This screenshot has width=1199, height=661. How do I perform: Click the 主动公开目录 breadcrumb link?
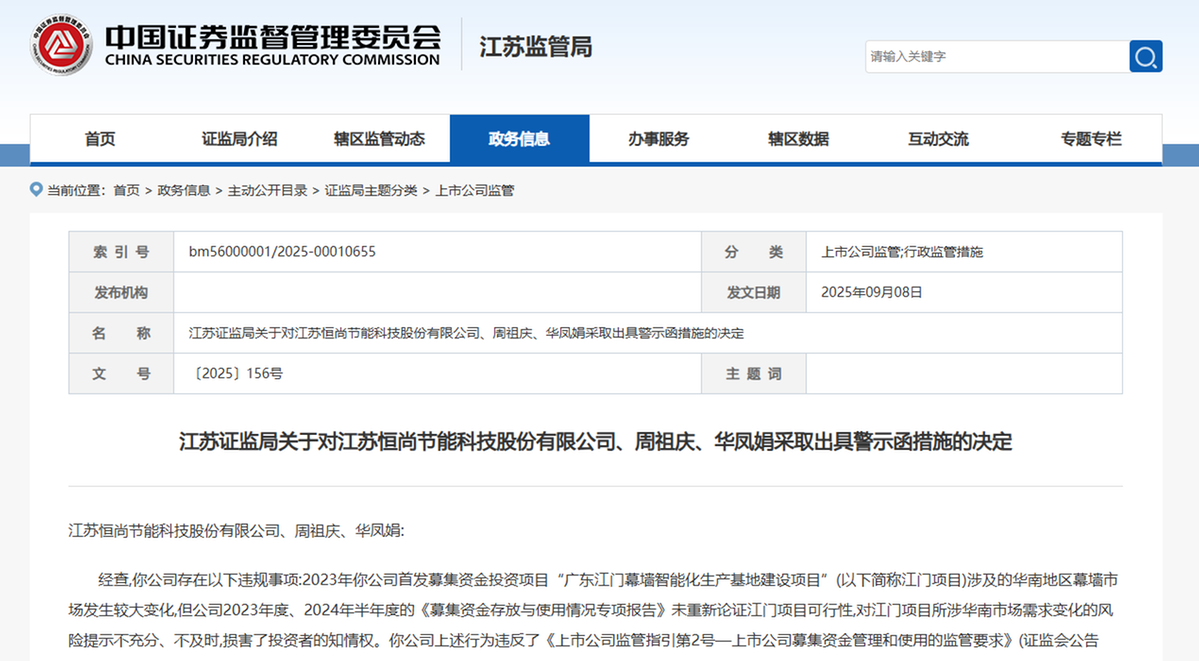[268, 190]
